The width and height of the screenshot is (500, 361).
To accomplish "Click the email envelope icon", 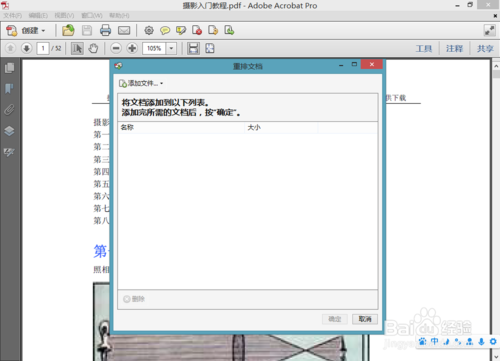I will [x=124, y=31].
